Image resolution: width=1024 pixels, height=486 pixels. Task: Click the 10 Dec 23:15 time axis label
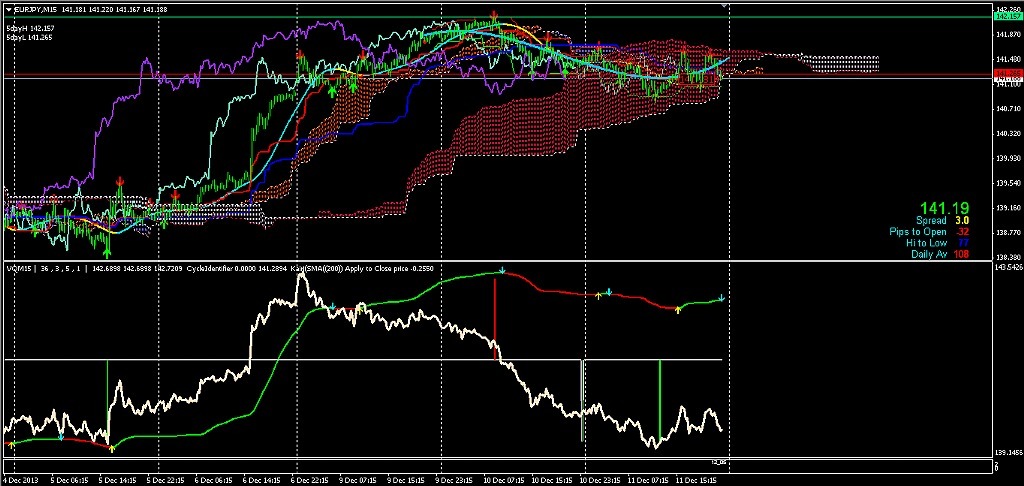coord(601,480)
